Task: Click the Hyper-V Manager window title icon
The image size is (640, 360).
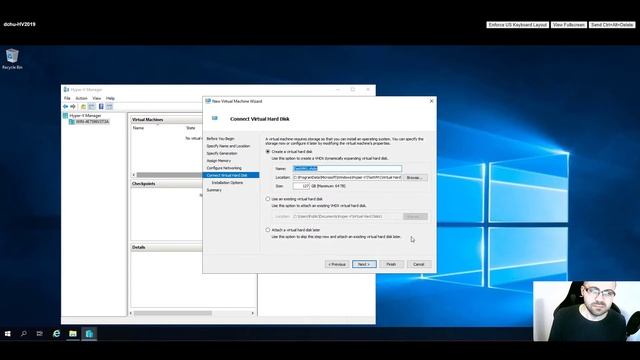Action: pyautogui.click(x=66, y=89)
